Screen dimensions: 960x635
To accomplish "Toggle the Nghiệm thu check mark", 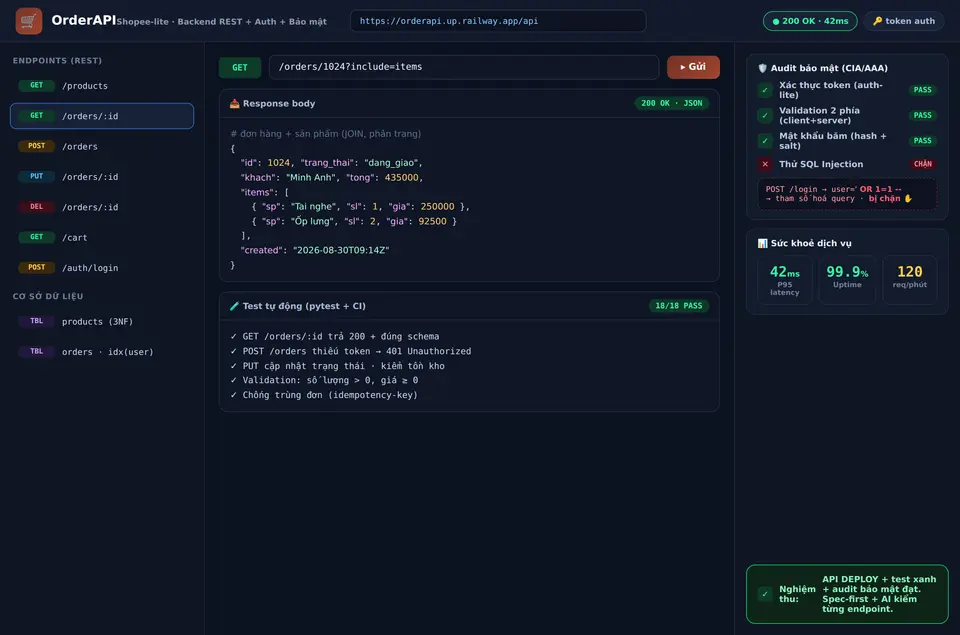I will click(x=765, y=594).
